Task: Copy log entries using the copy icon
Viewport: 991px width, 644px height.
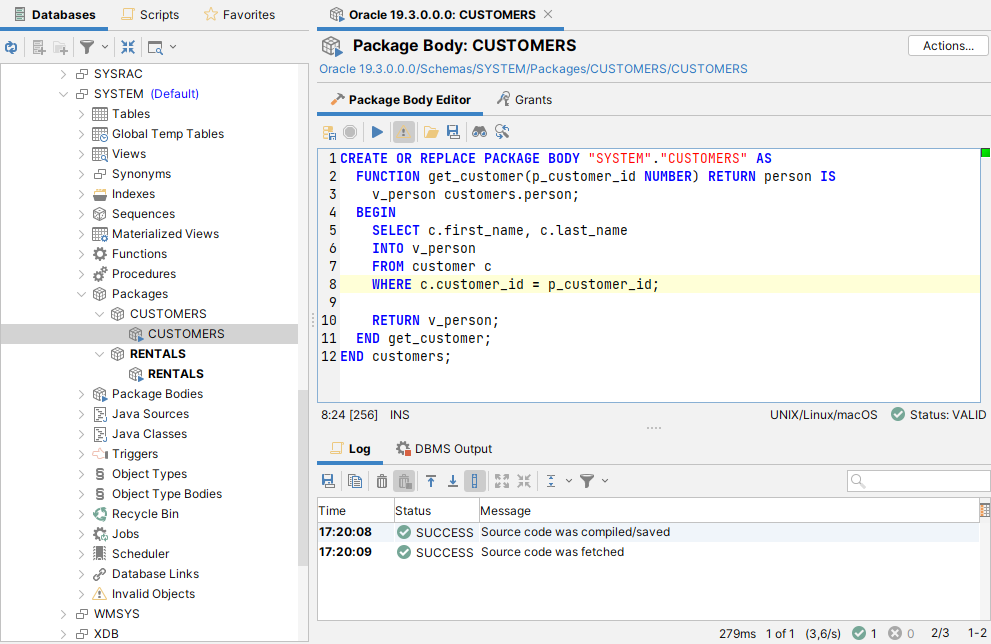Action: tap(355, 481)
